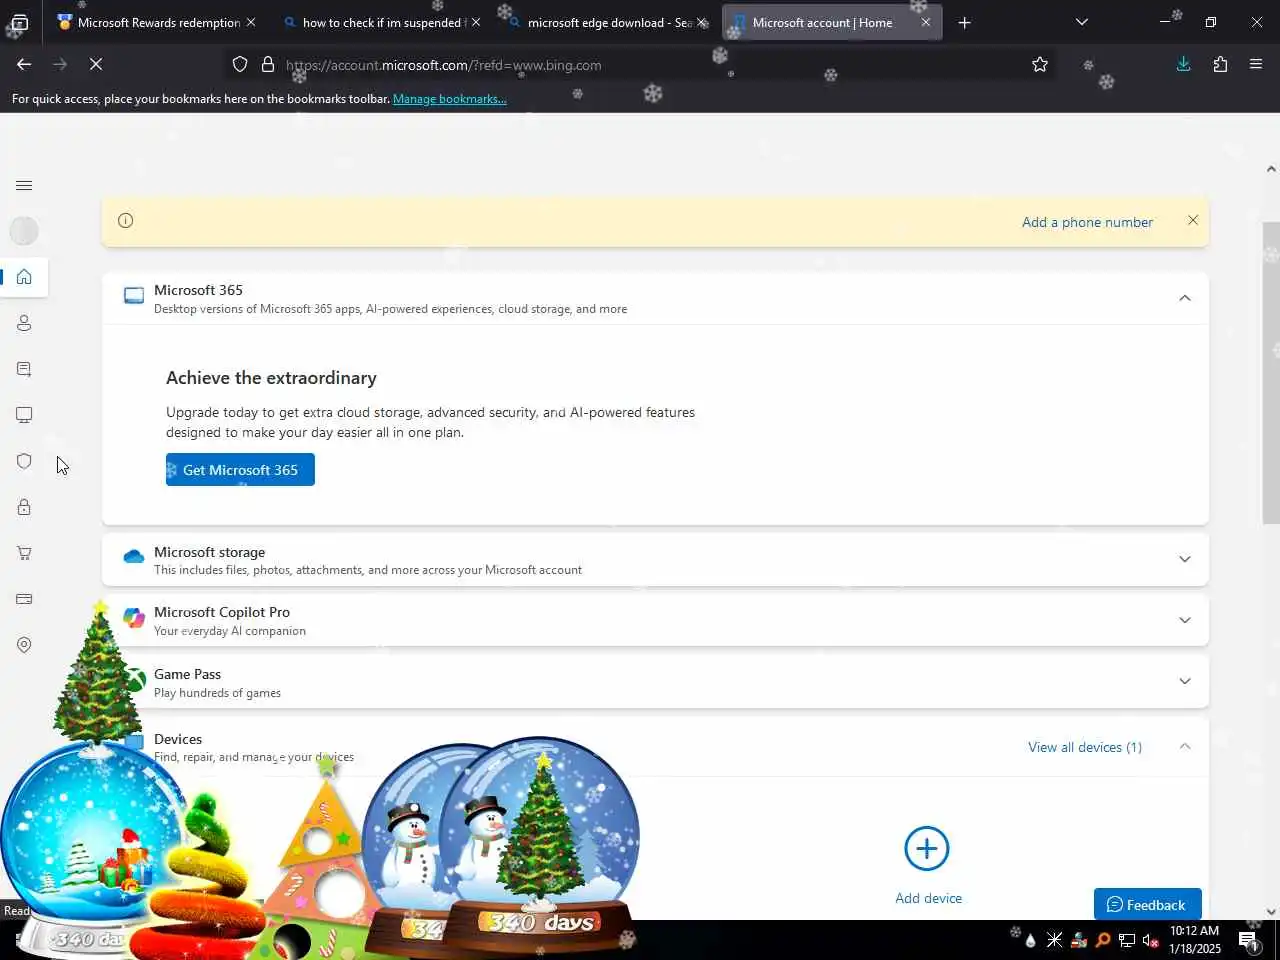Click the Add device plus button
This screenshot has width=1280, height=960.
click(x=927, y=849)
